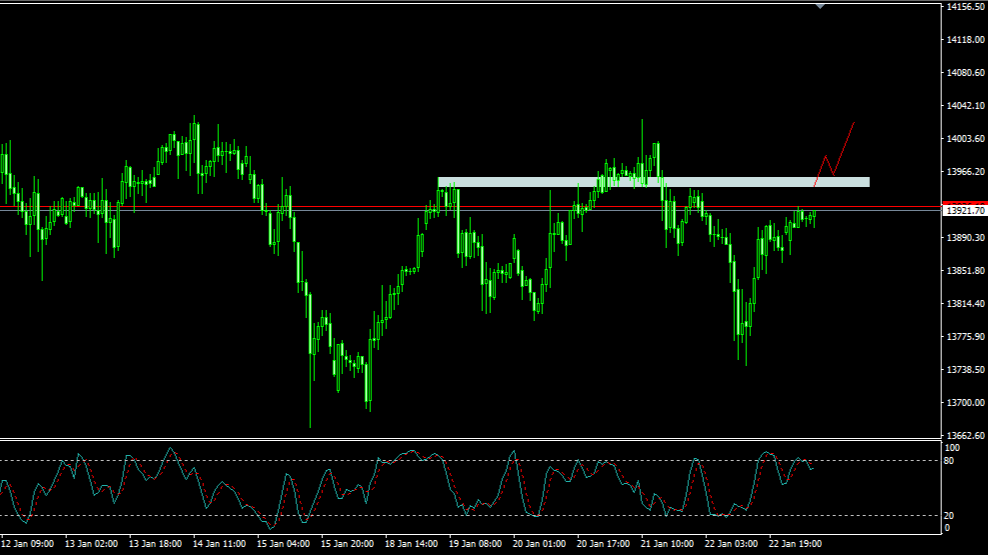988x555 pixels.
Task: Click price scale value 13700.00
Action: pos(965,403)
